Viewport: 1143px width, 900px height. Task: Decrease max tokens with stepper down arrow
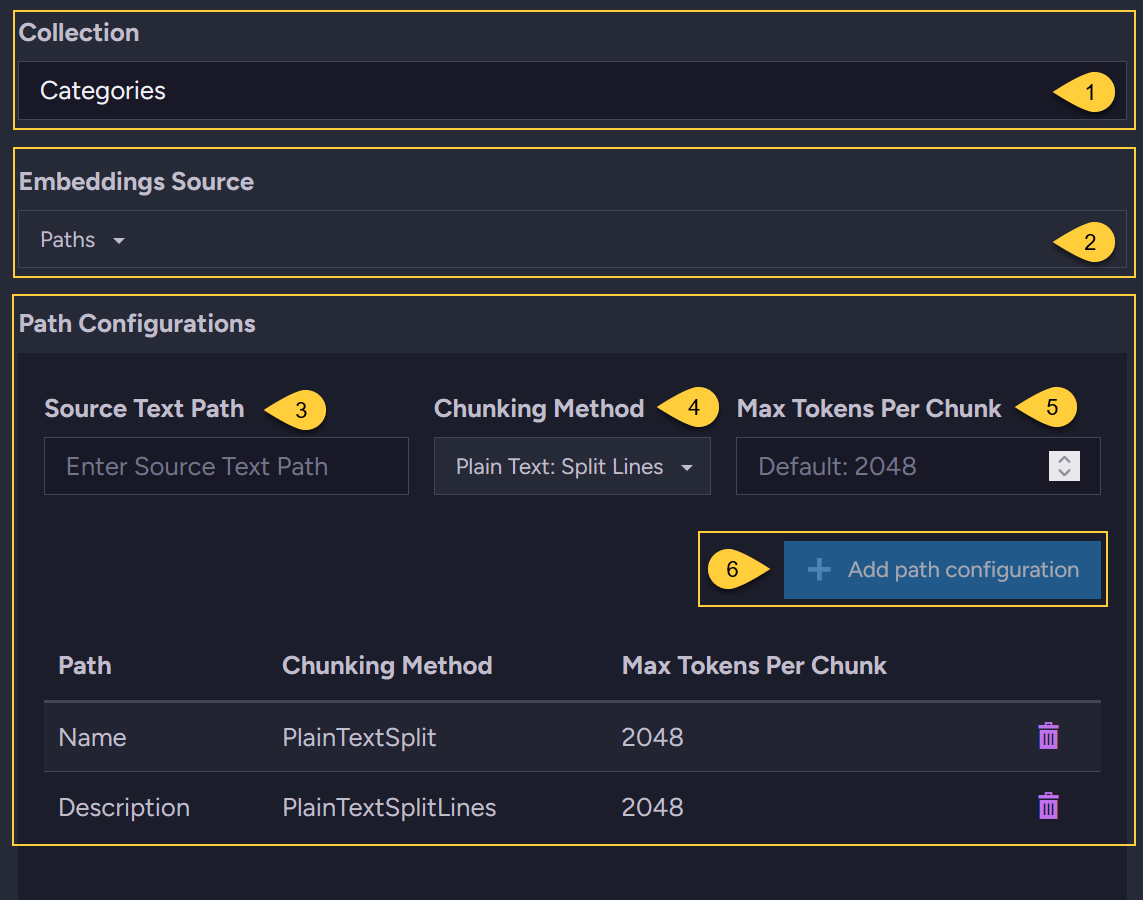click(1064, 473)
